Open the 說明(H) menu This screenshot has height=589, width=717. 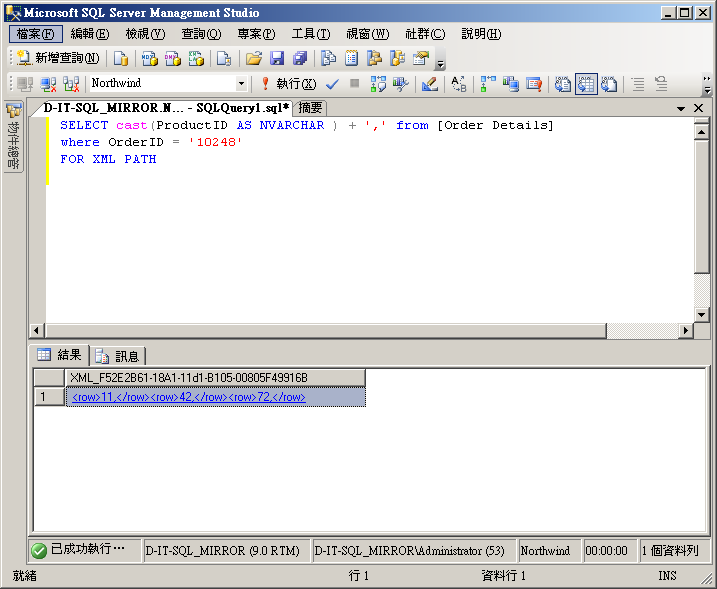pos(481,34)
